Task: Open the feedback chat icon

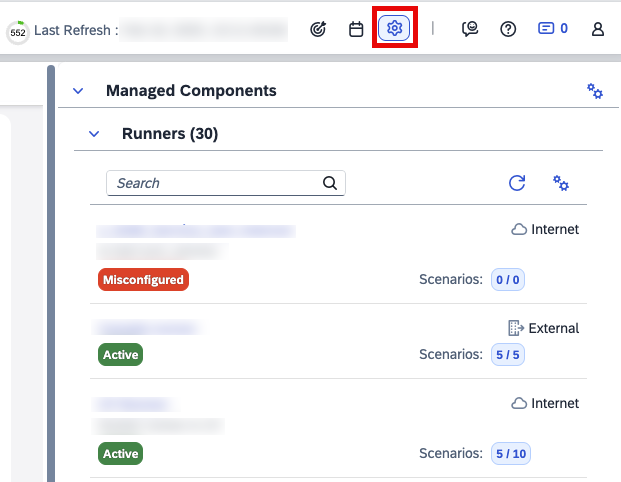Action: pos(470,29)
